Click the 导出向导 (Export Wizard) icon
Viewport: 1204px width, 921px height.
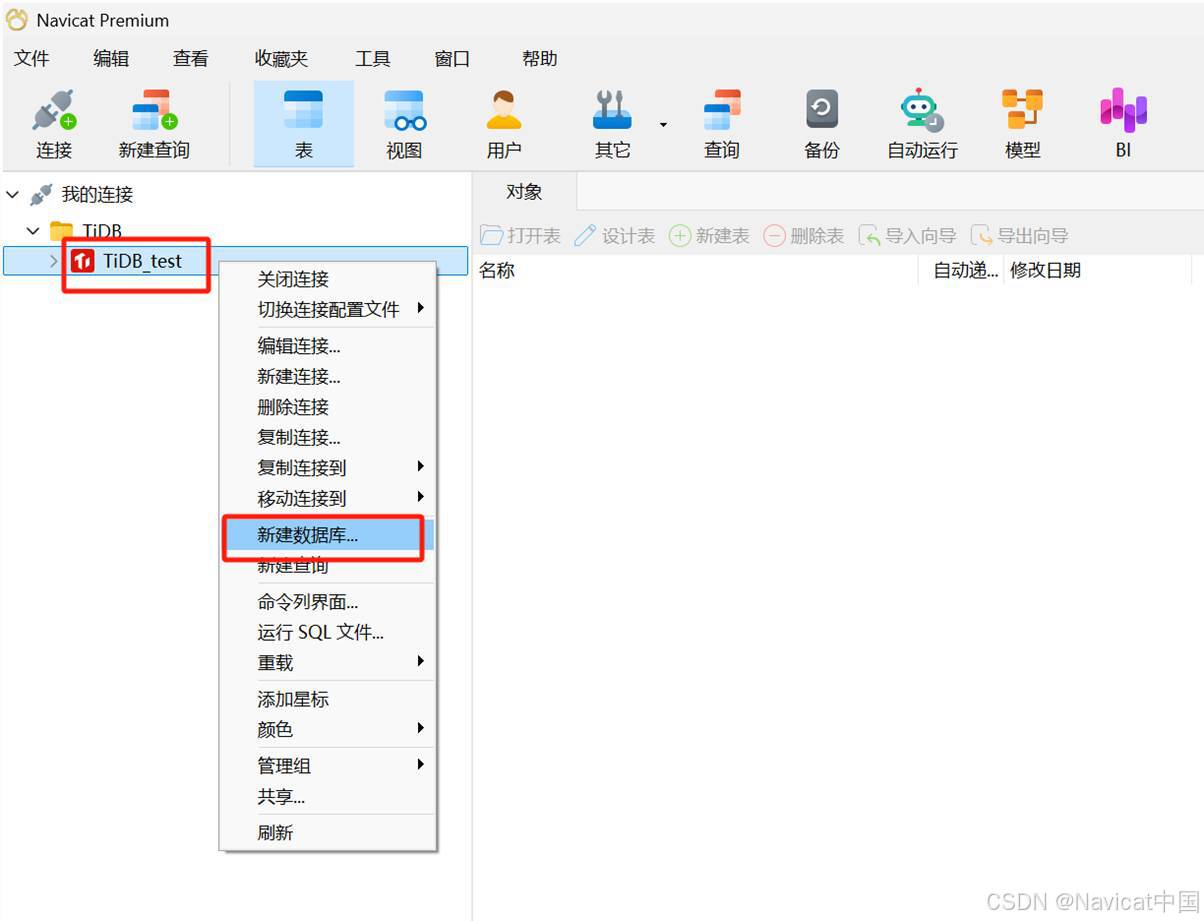(982, 235)
